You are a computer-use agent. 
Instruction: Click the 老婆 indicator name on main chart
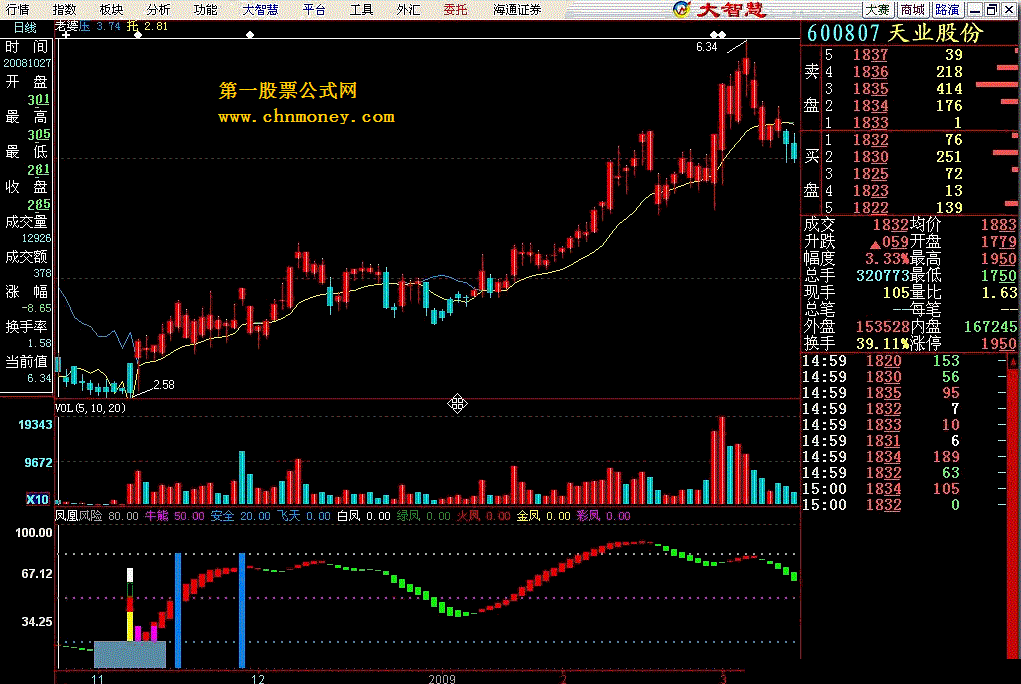pyautogui.click(x=66, y=26)
